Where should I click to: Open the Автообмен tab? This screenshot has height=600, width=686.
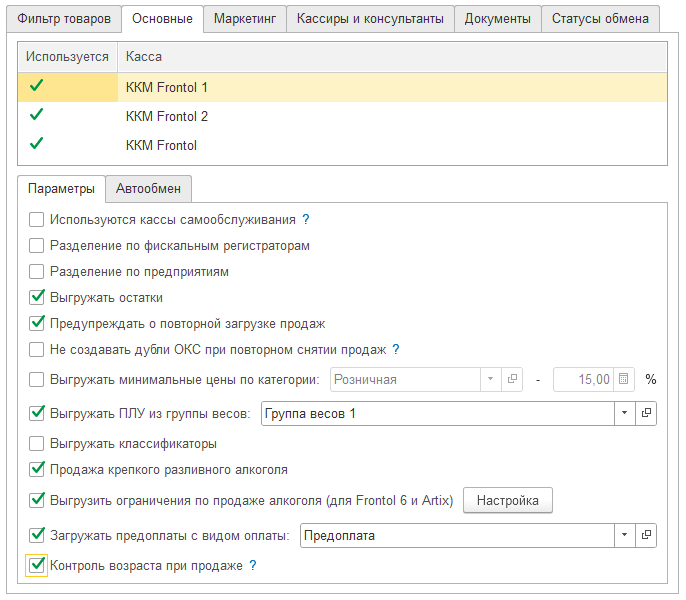click(148, 188)
